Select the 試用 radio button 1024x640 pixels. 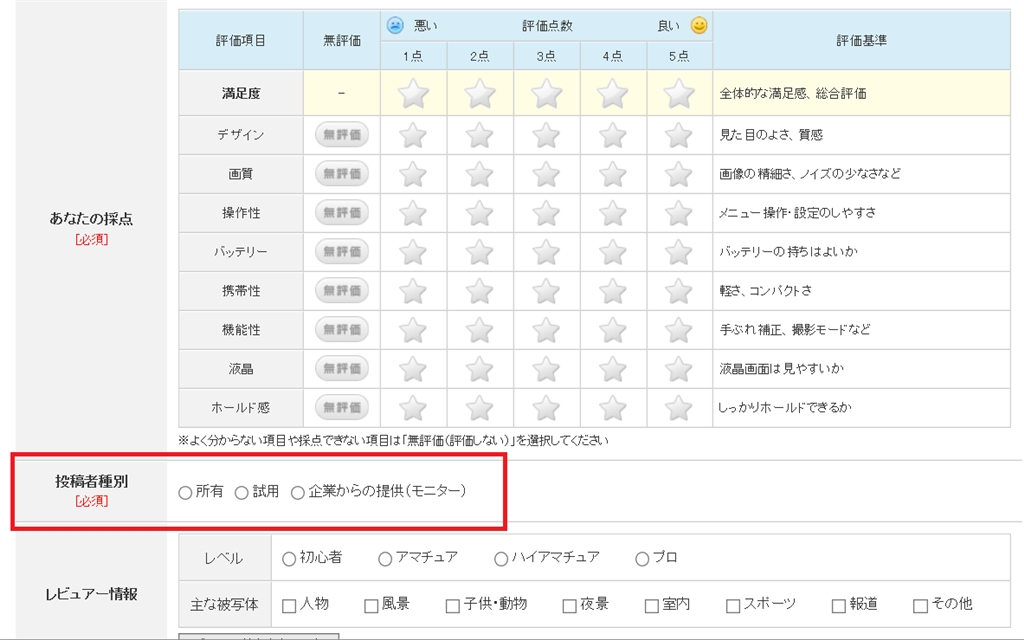[x=241, y=492]
